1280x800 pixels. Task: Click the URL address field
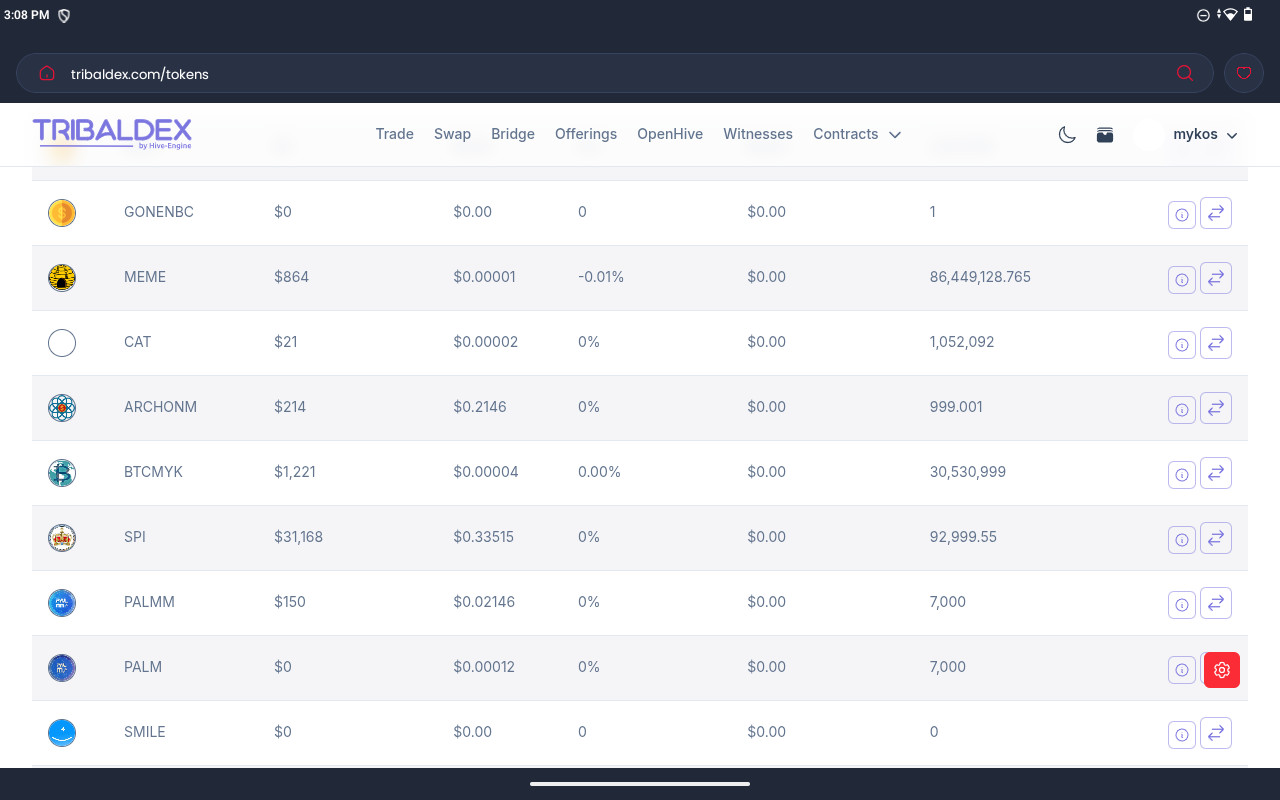click(x=600, y=73)
